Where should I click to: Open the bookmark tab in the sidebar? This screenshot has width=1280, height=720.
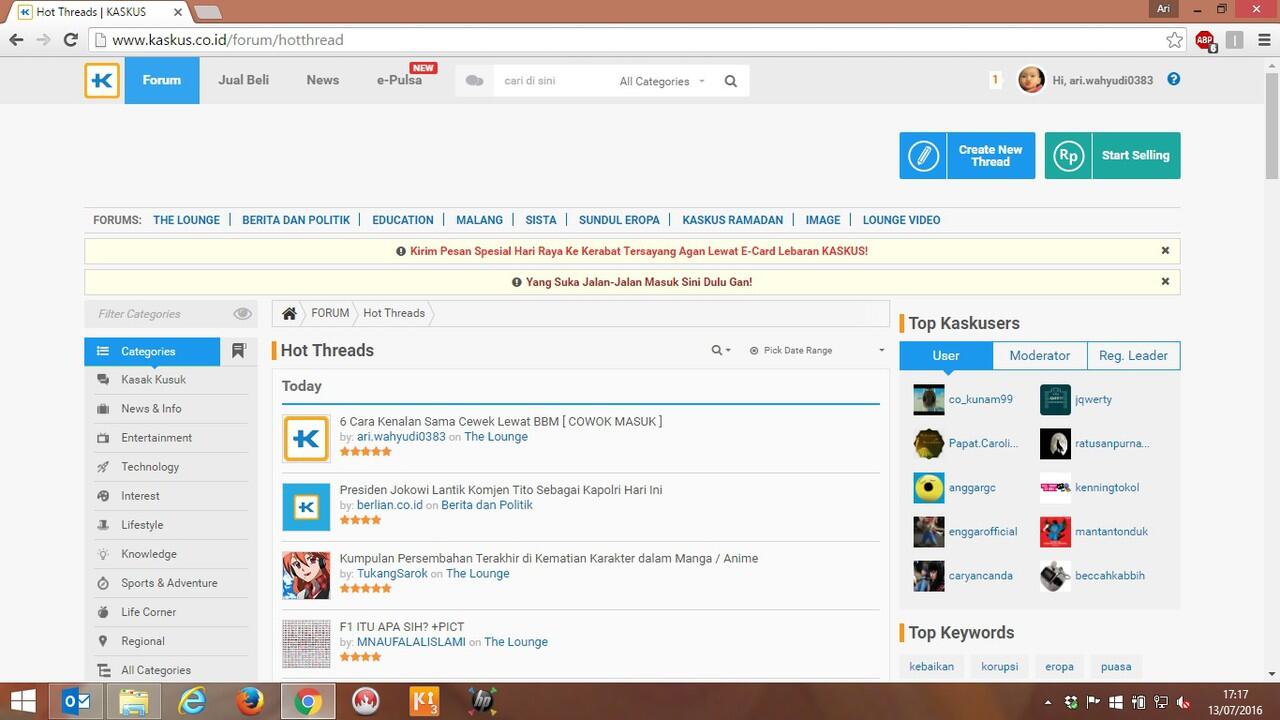pyautogui.click(x=239, y=351)
